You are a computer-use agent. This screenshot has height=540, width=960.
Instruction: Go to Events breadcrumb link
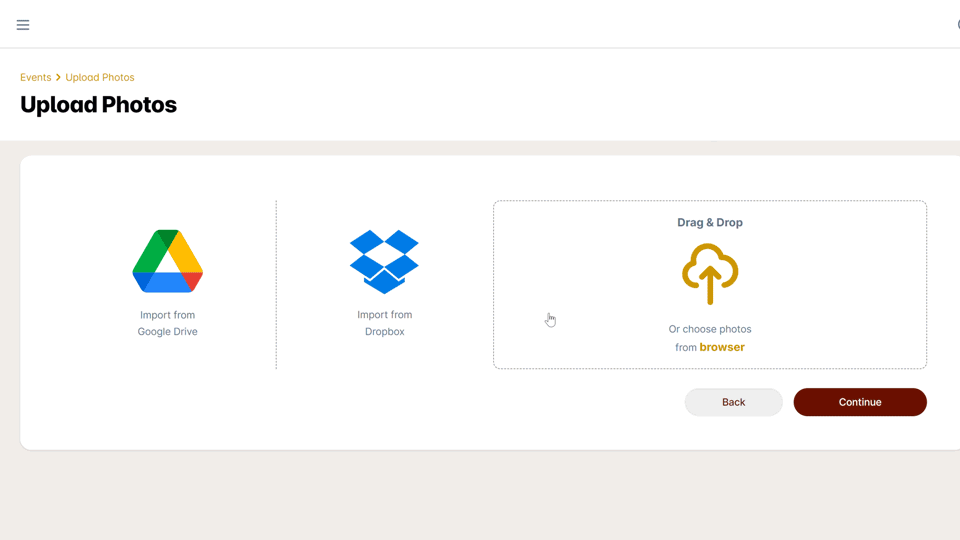pyautogui.click(x=36, y=77)
